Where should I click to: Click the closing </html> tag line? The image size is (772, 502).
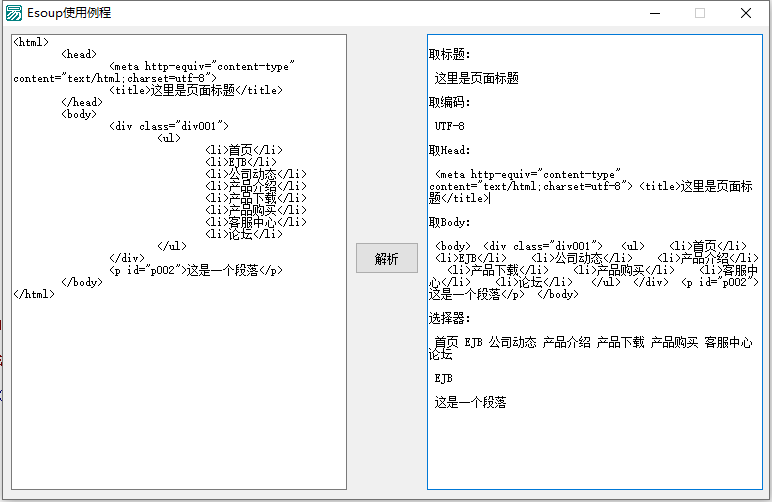tap(34, 294)
